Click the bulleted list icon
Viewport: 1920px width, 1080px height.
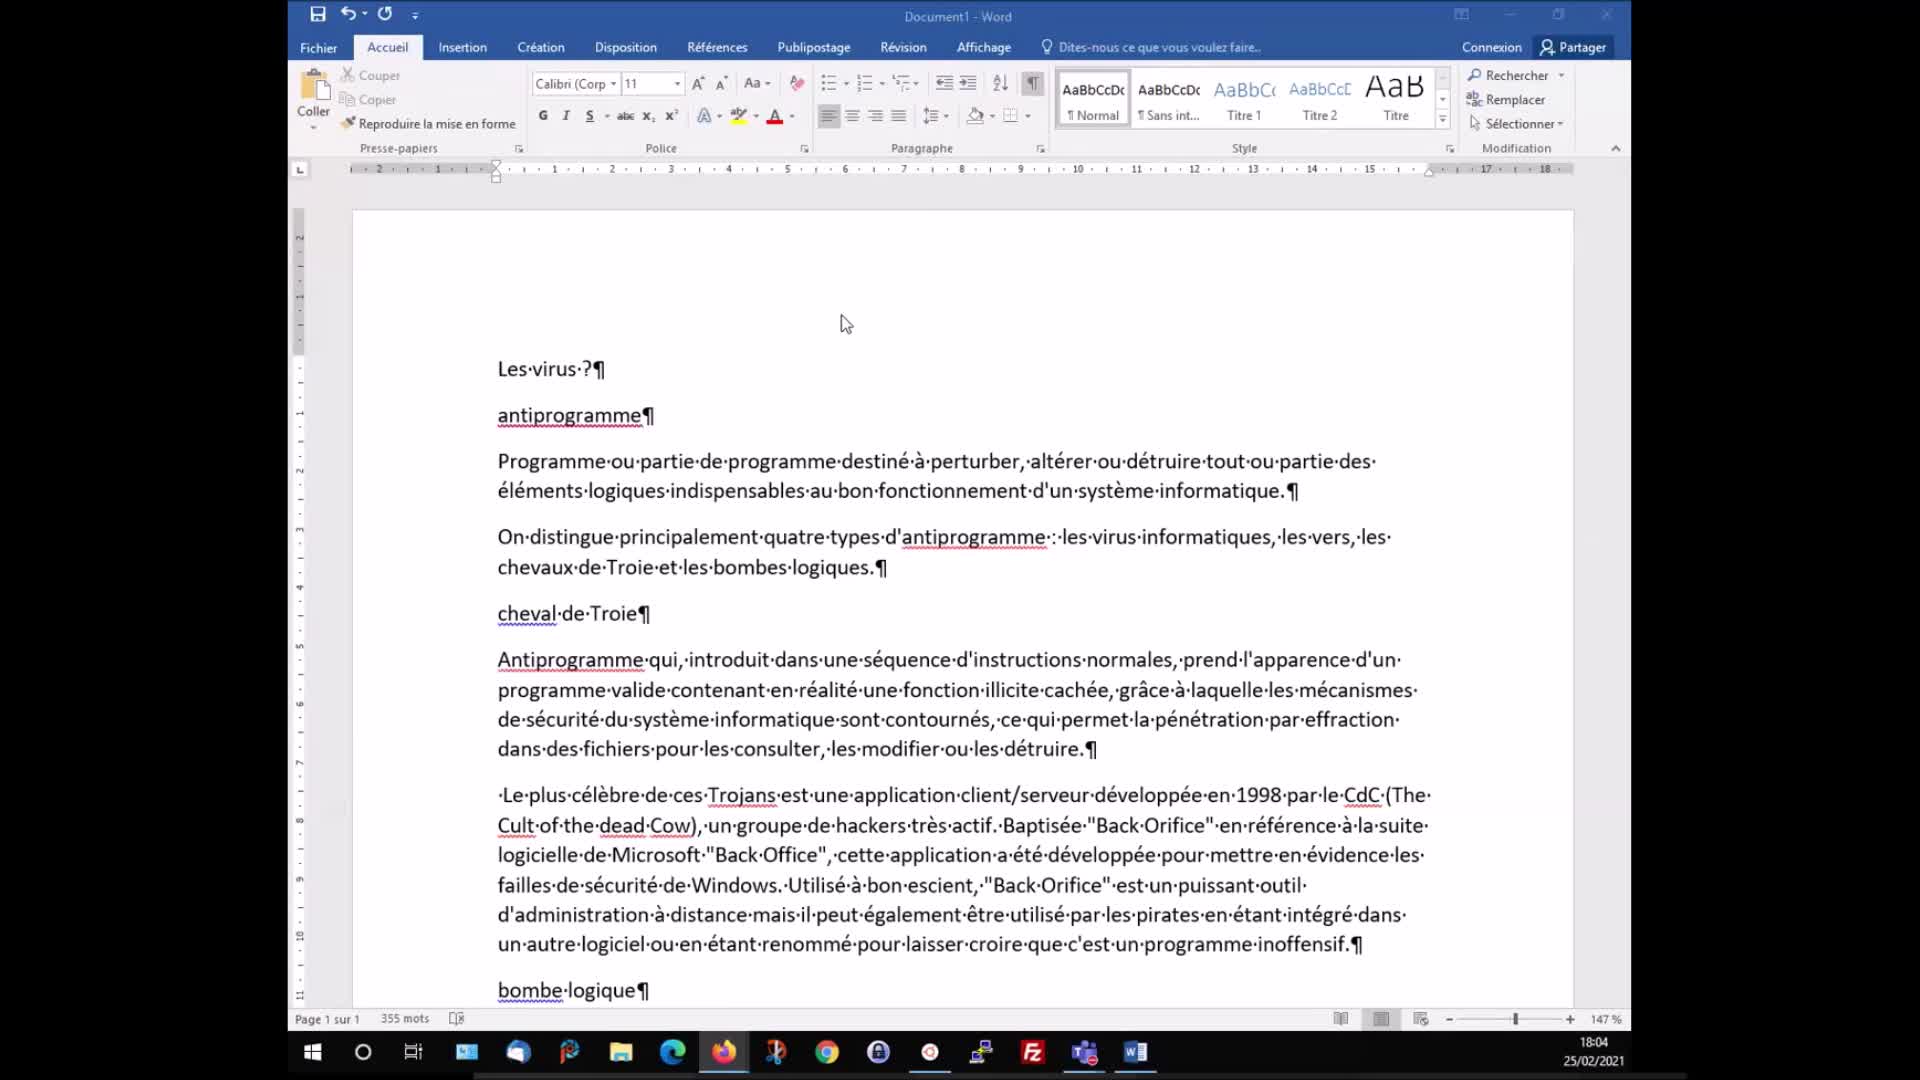click(828, 83)
